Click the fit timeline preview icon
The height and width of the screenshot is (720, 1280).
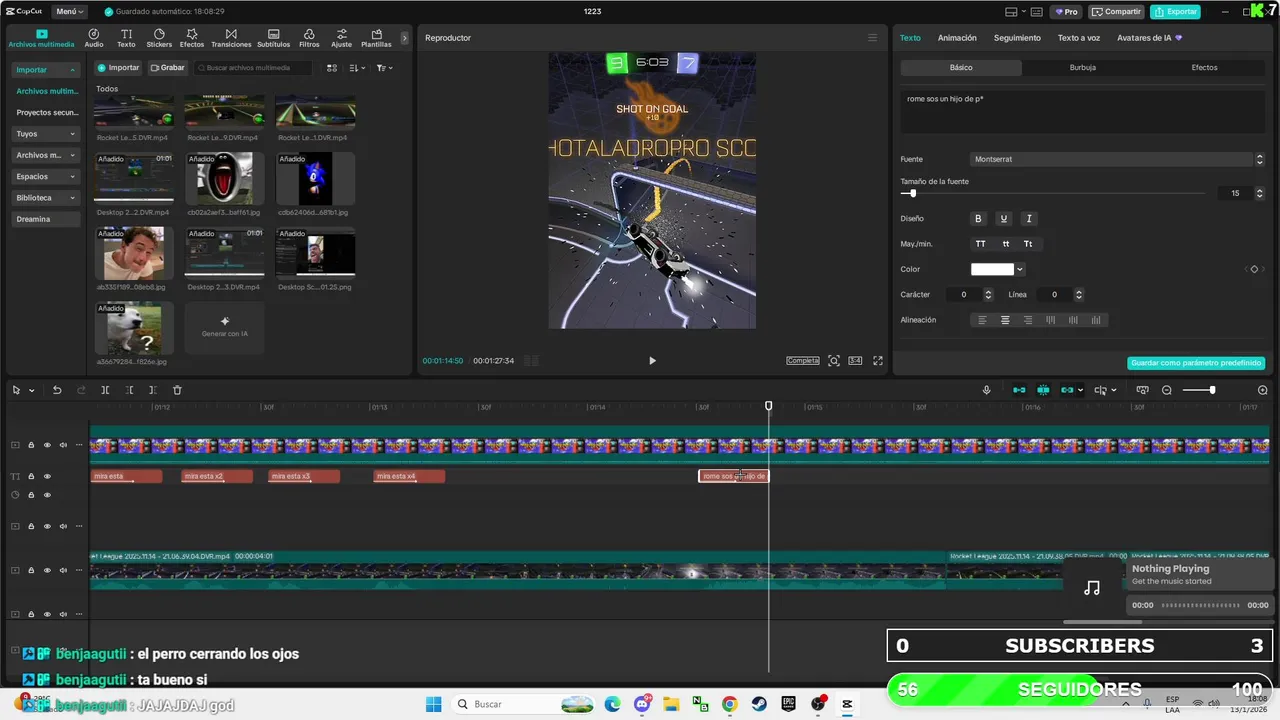(x=1142, y=390)
